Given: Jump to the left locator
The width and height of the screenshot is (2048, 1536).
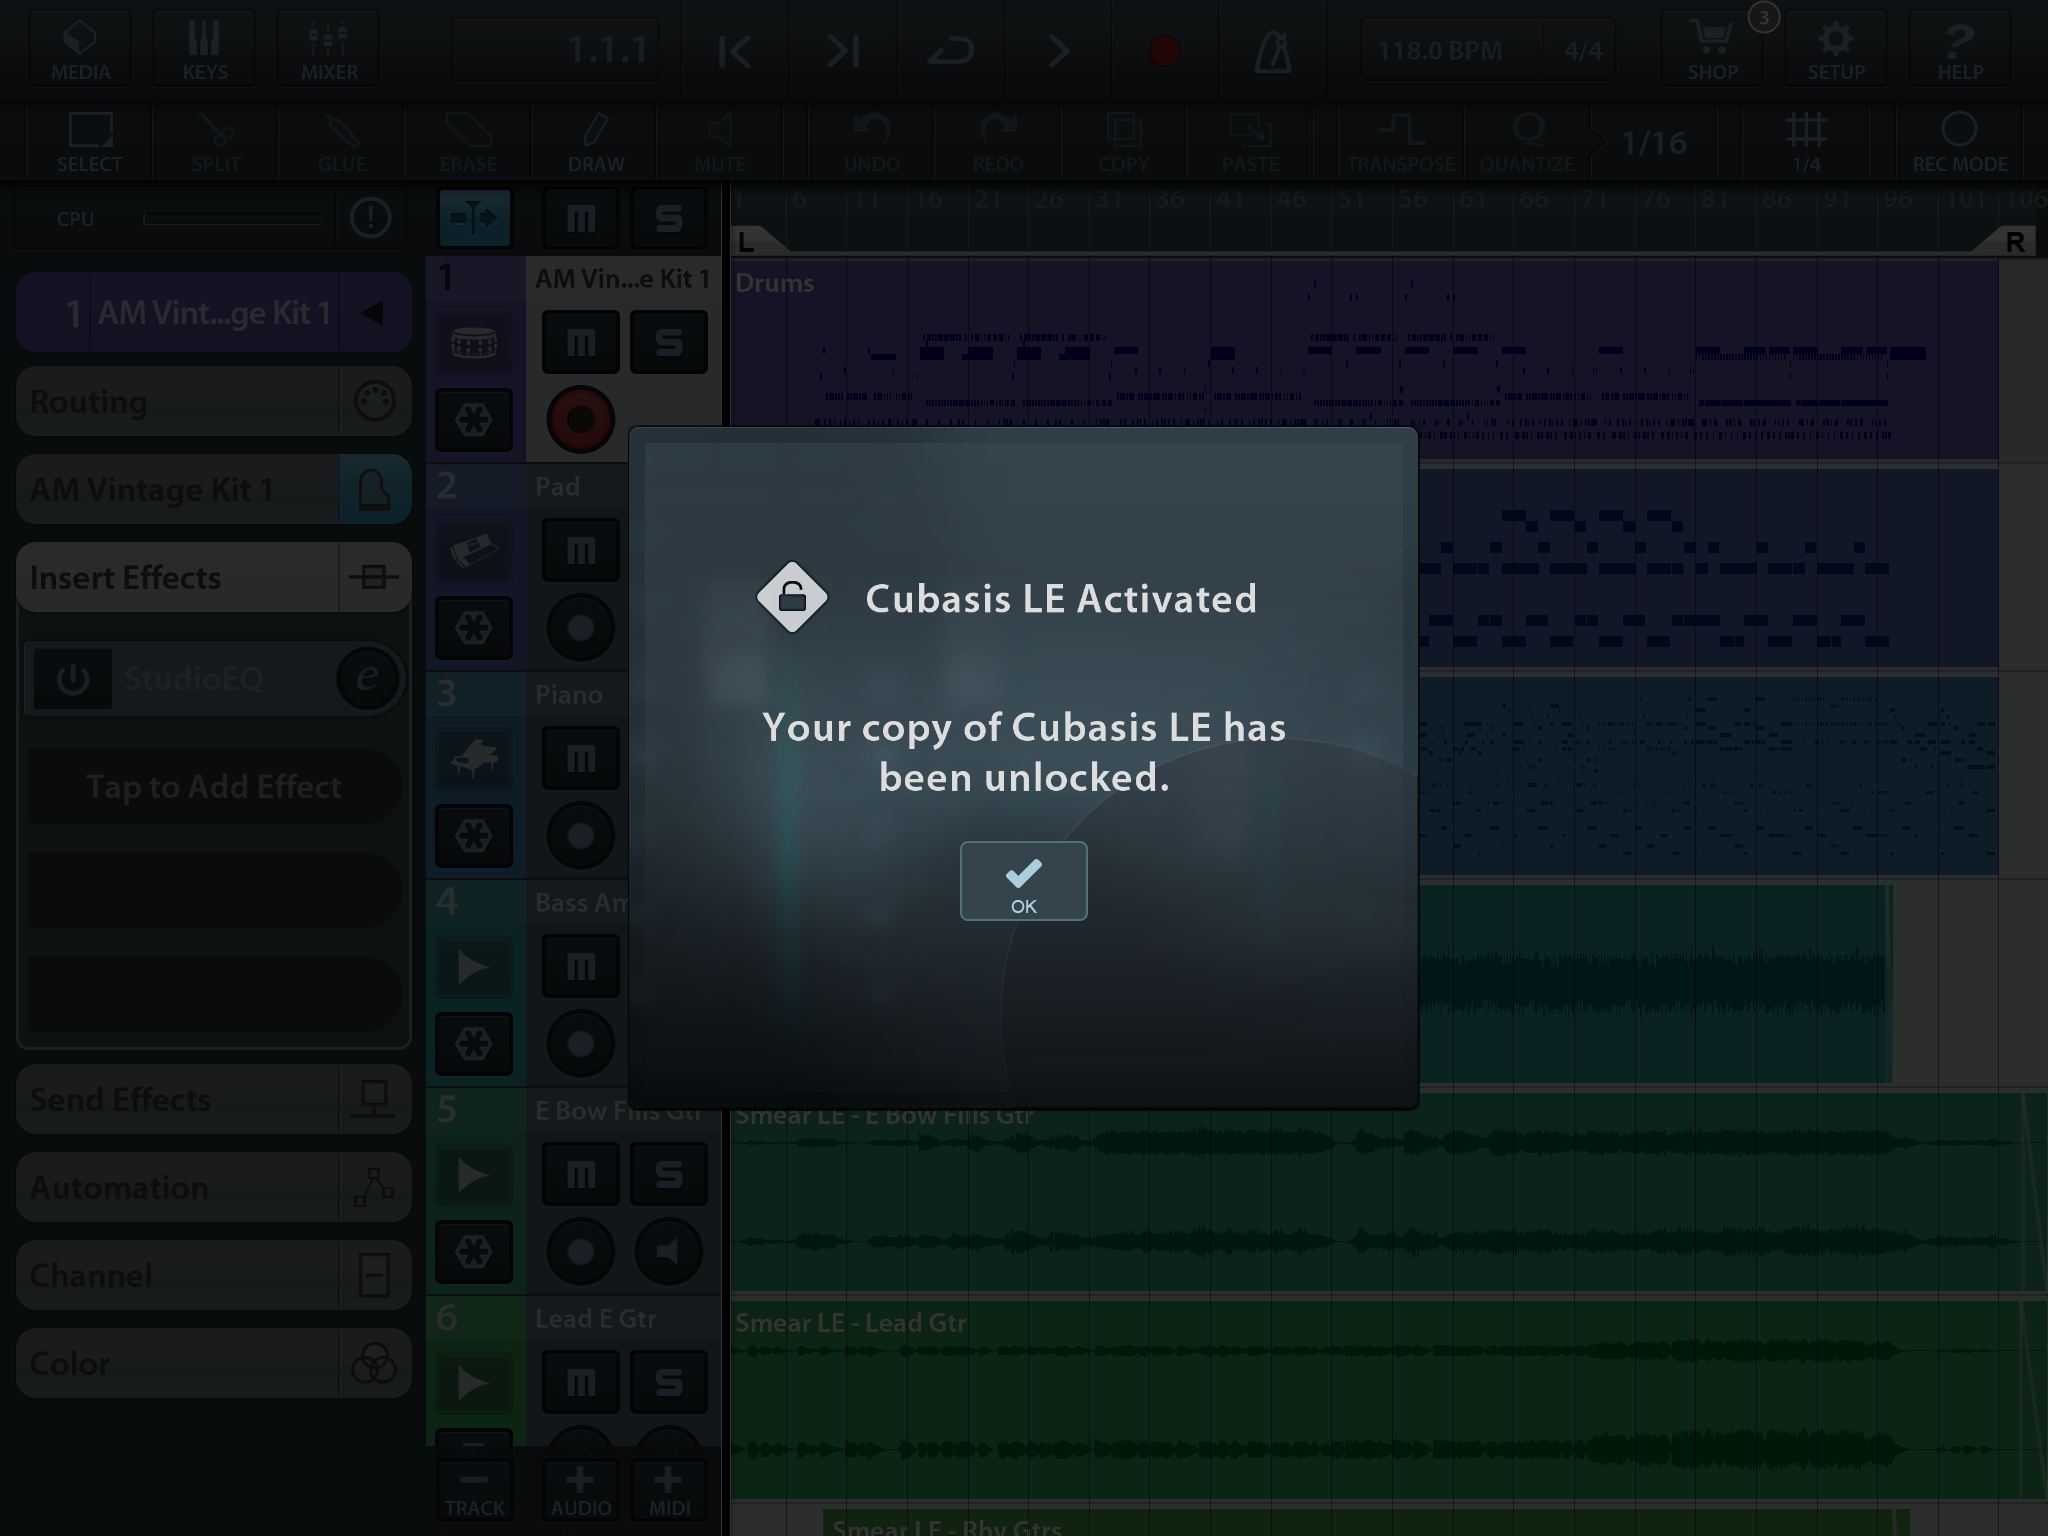Looking at the screenshot, I should [x=734, y=50].
